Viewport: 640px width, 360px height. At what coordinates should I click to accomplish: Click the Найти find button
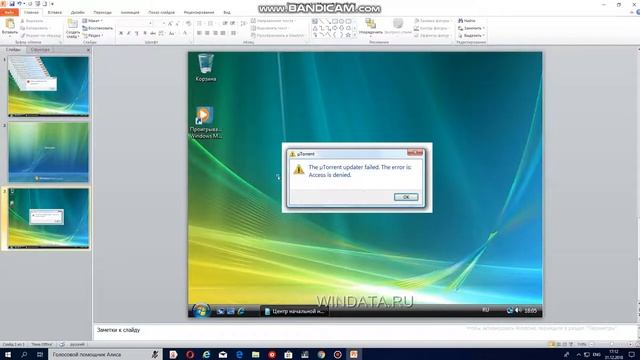(467, 21)
